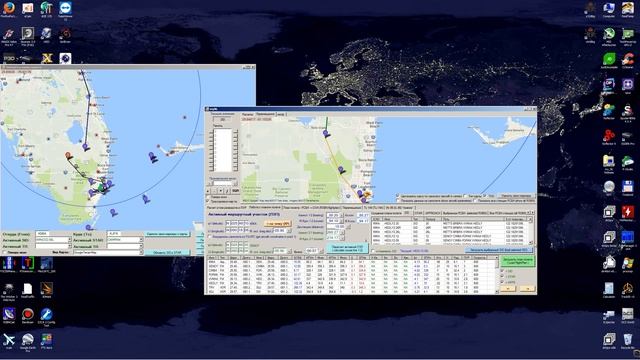Open Google Earth Pro desktop shortcut
The image size is (640, 360).
[x=28, y=341]
